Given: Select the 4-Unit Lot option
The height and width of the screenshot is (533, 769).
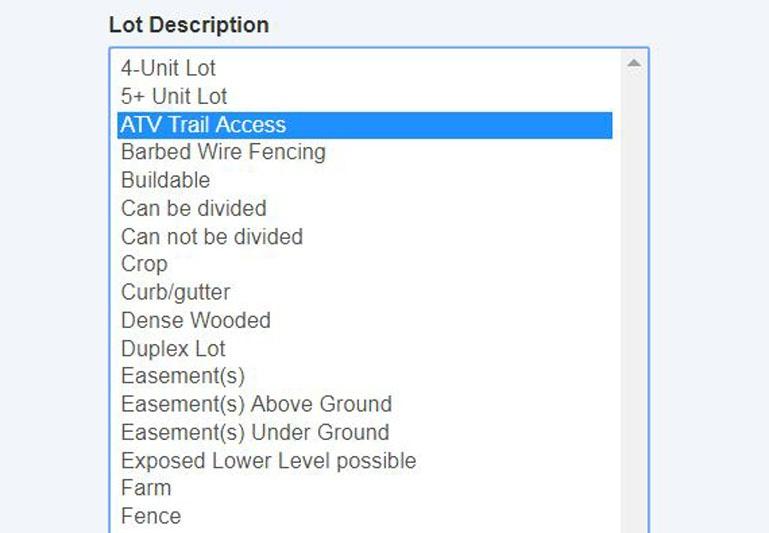Looking at the screenshot, I should coord(168,69).
